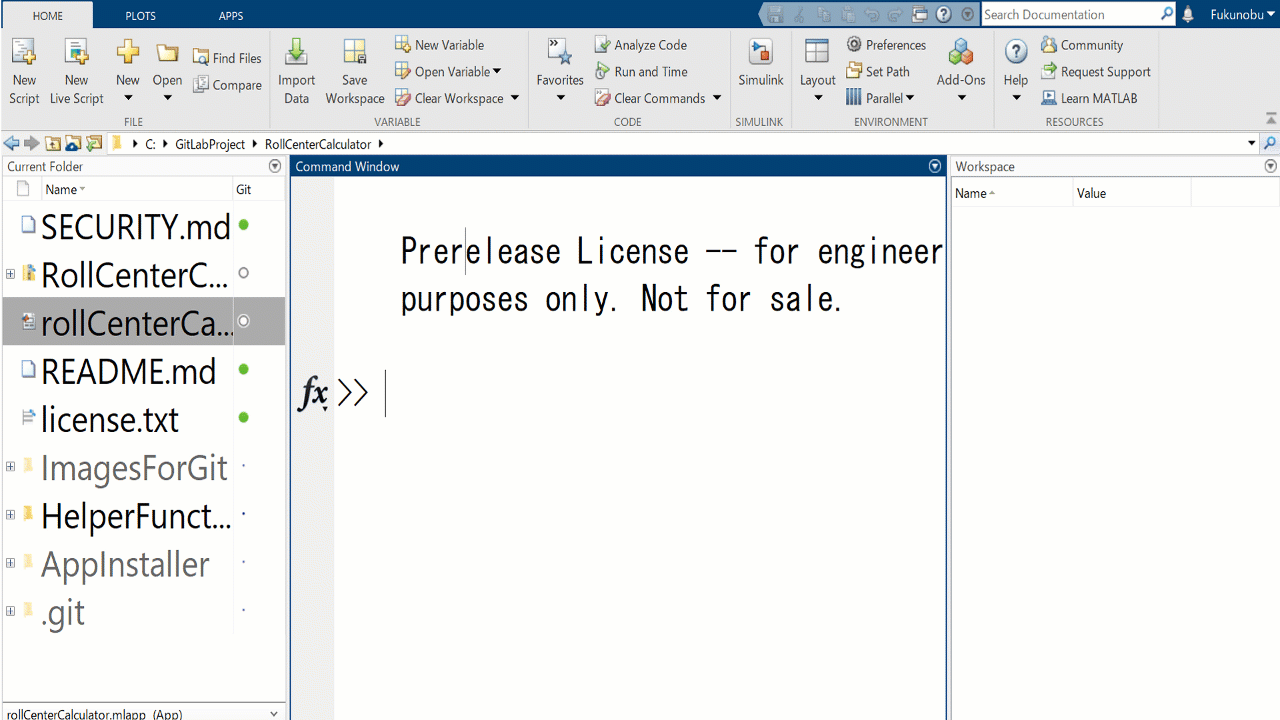
Task: Click the New Live Script icon
Action: pyautogui.click(x=76, y=54)
